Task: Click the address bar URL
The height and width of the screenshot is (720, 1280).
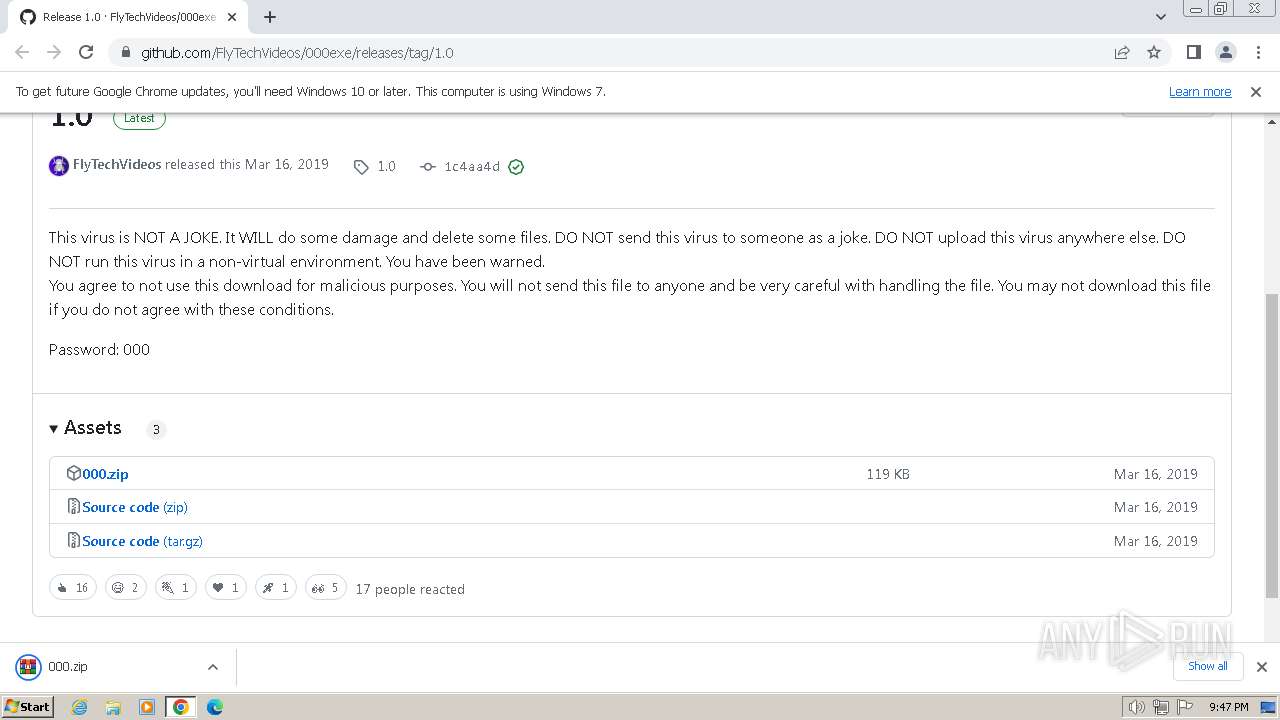Action: point(297,53)
